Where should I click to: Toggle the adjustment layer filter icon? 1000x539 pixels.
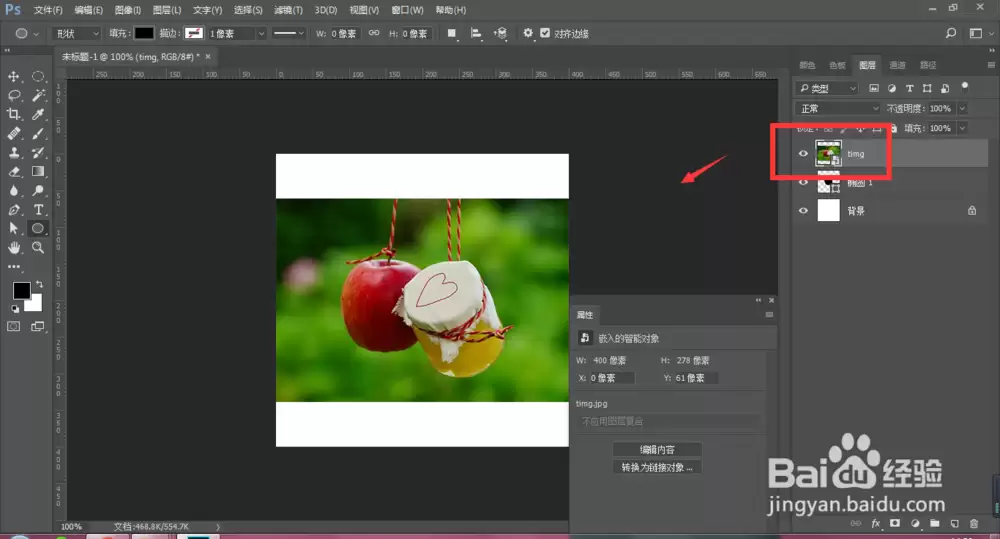(892, 88)
